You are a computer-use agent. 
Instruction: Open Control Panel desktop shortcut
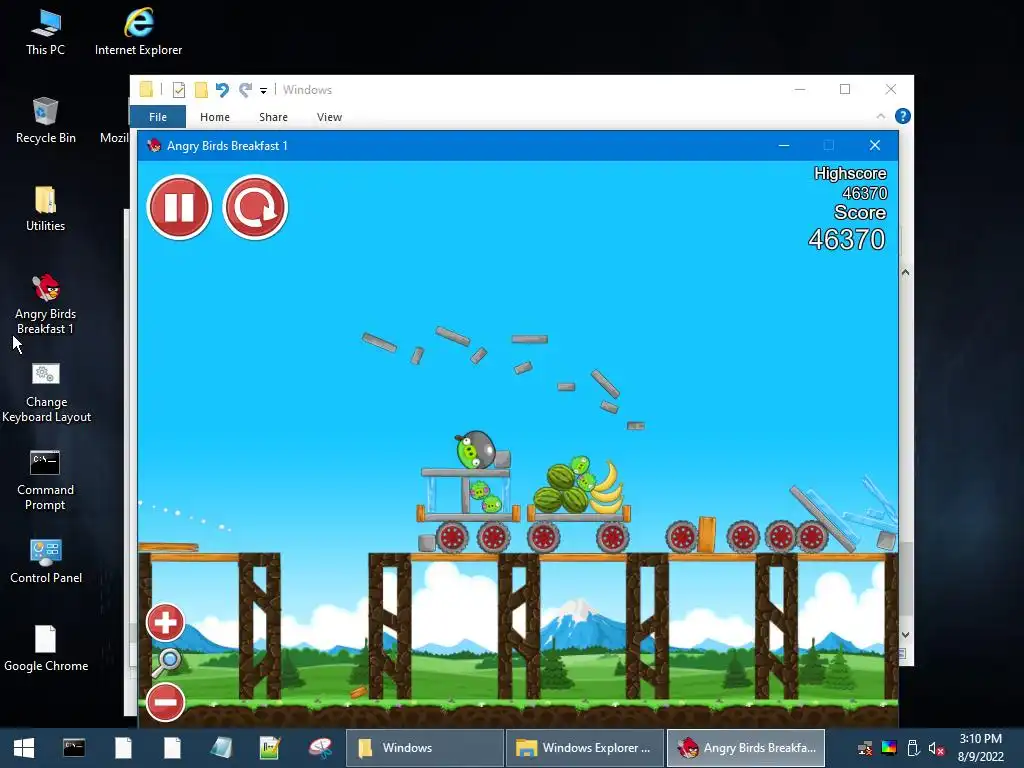[46, 561]
